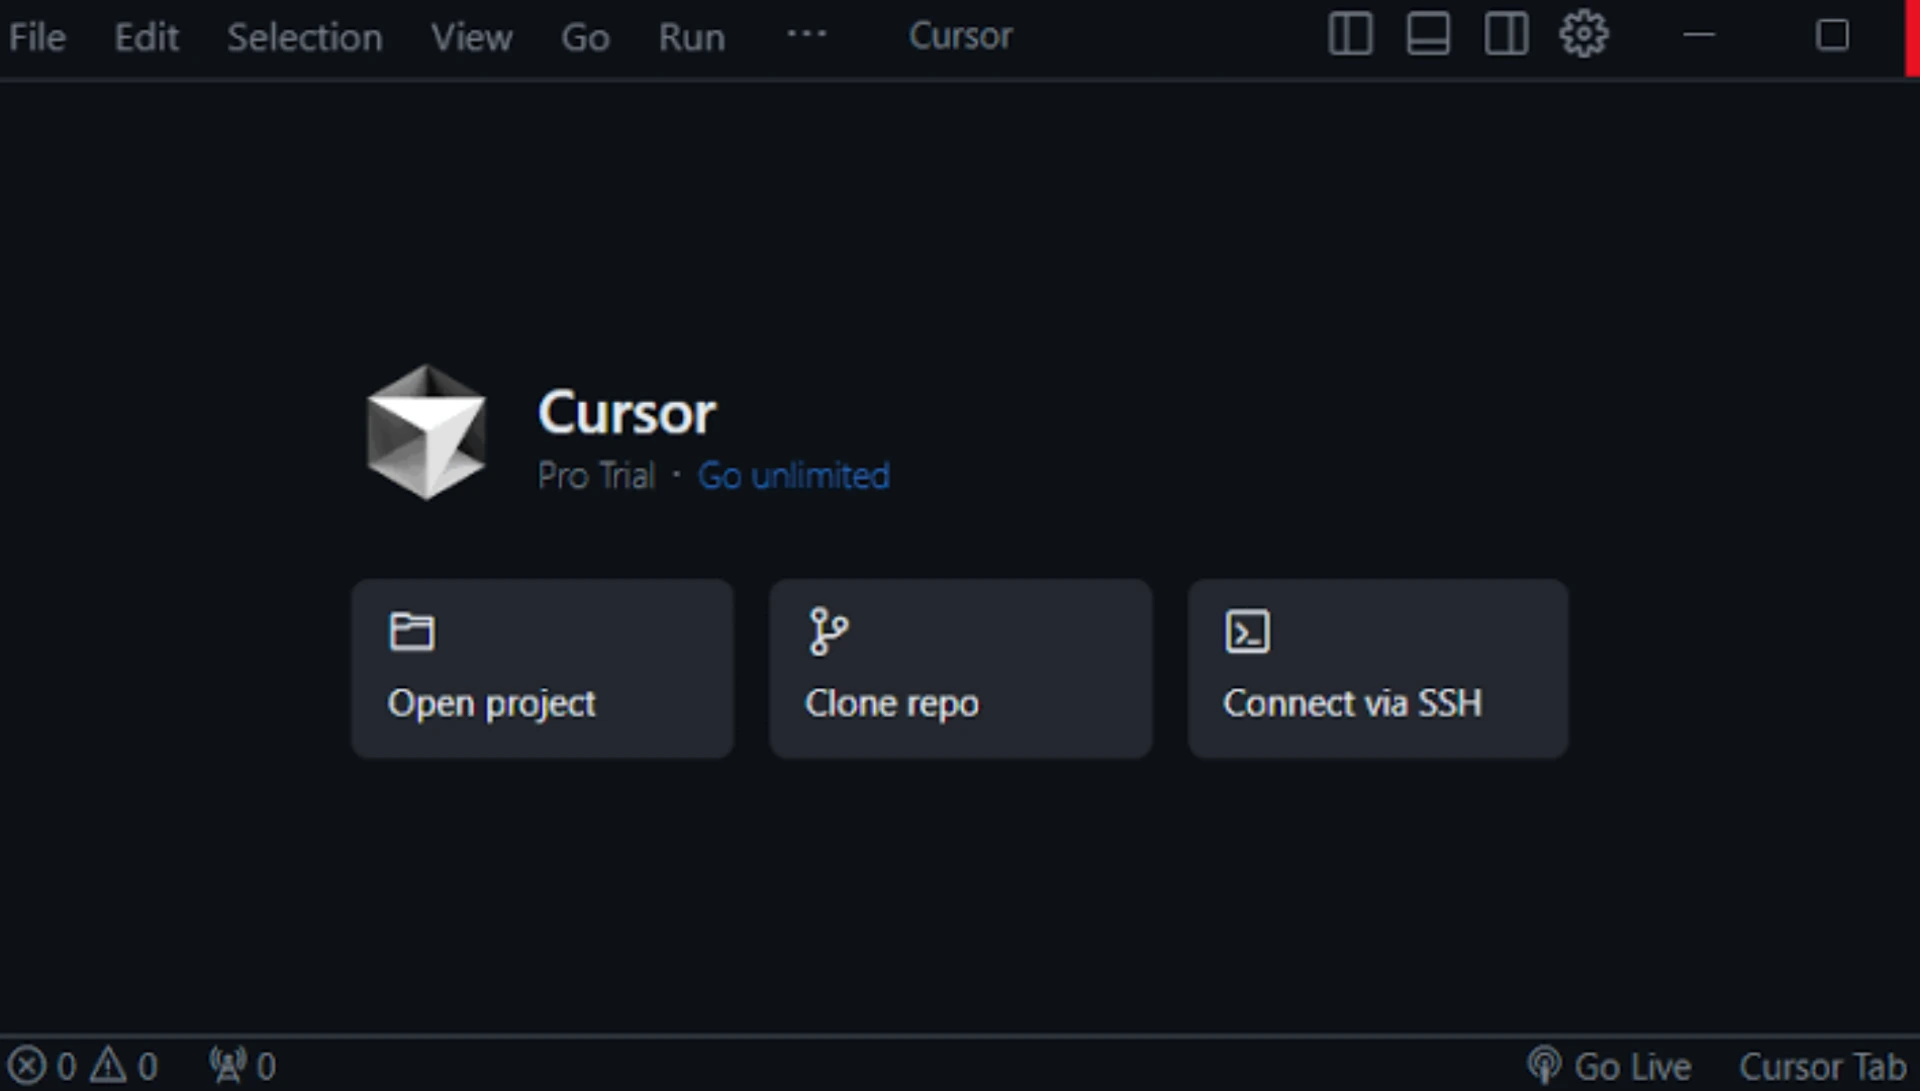Toggle the secondary sidebar layout icon
Image resolution: width=1920 pixels, height=1091 pixels.
(1506, 35)
